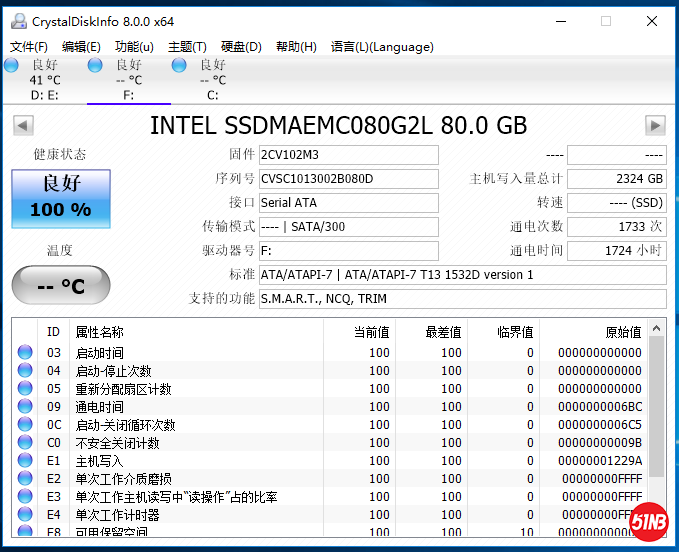
Task: Open the 语言(L)(Language) menu
Action: tap(382, 47)
